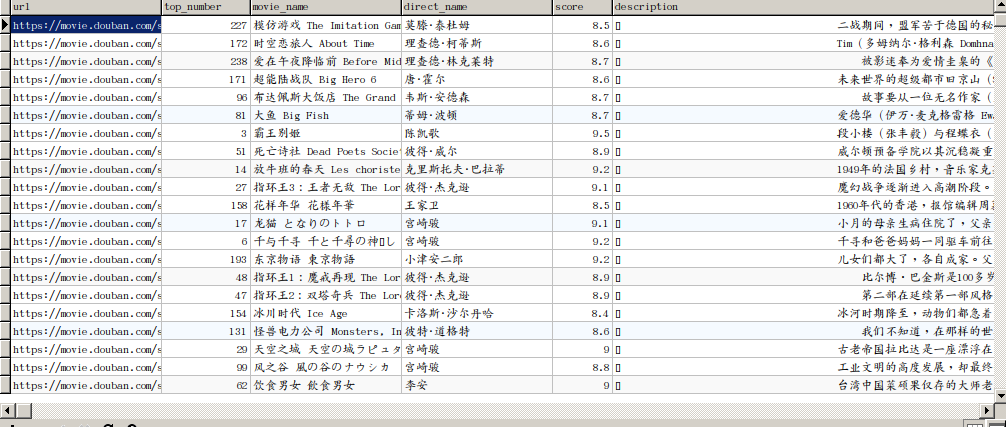The width and height of the screenshot is (1006, 427).
Task: Select director cell 理查德·柯蒂斯
Action: click(477, 44)
